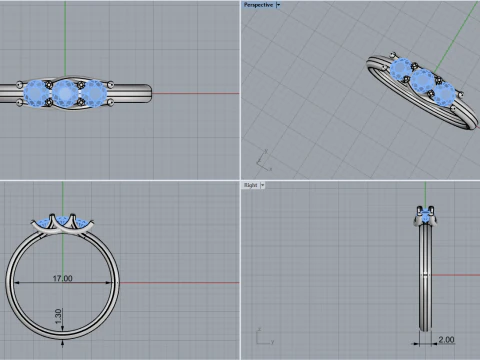Select the left blue gemstone in the top view
Image resolution: width=480 pixels, height=360 pixels.
click(36, 94)
